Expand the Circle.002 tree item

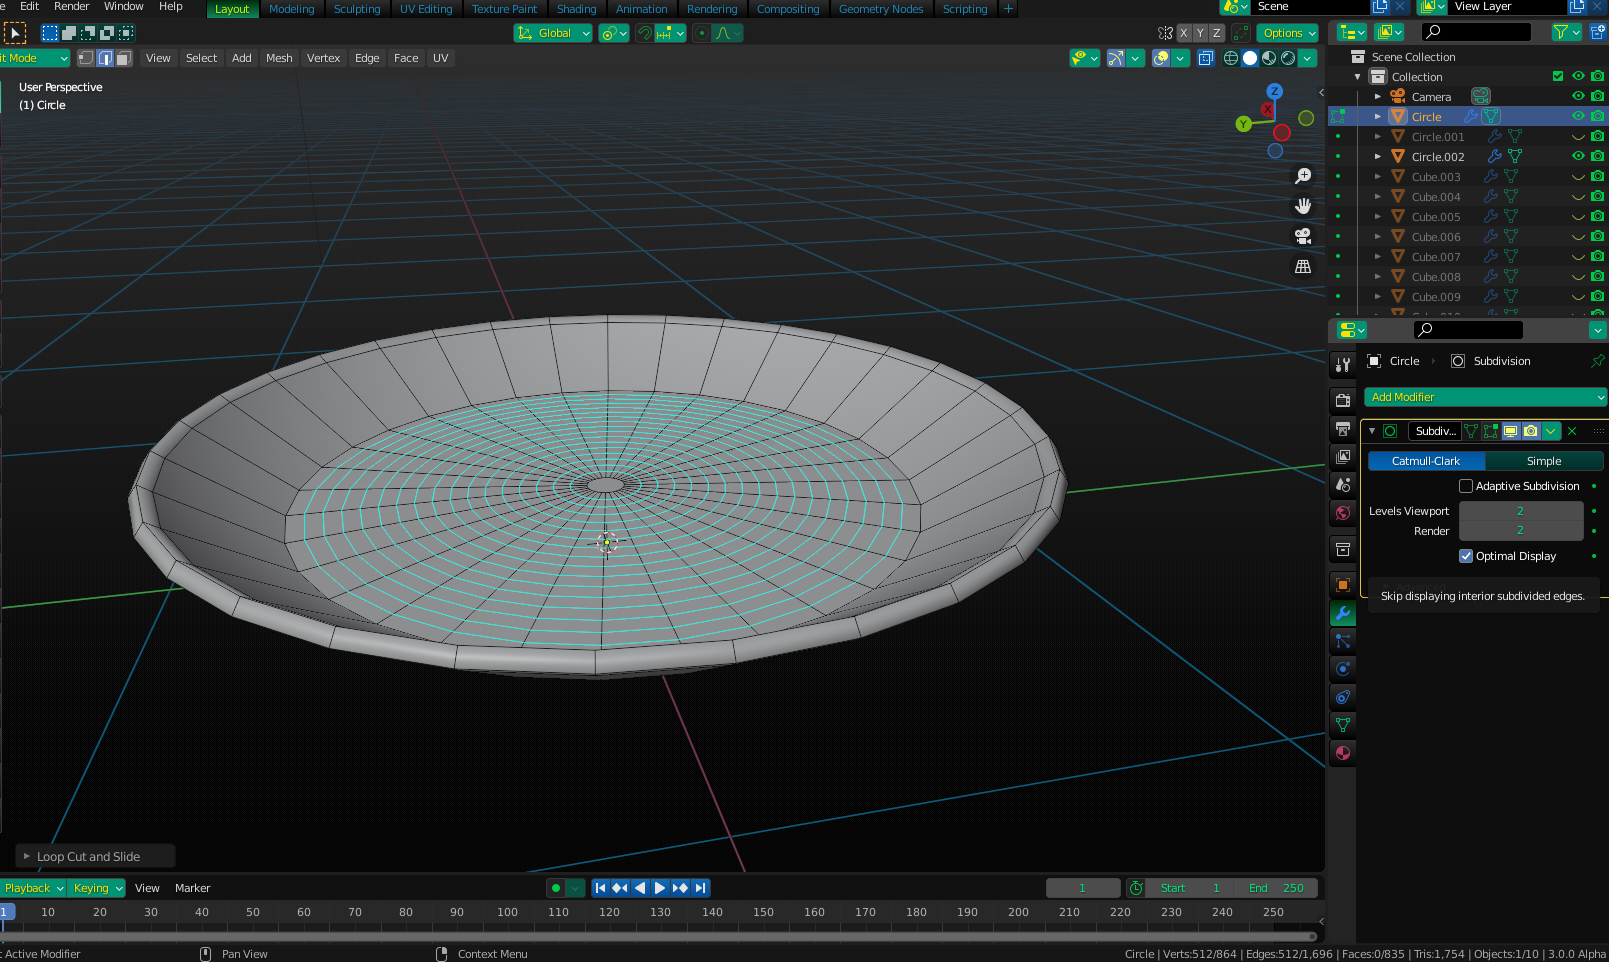[1378, 156]
